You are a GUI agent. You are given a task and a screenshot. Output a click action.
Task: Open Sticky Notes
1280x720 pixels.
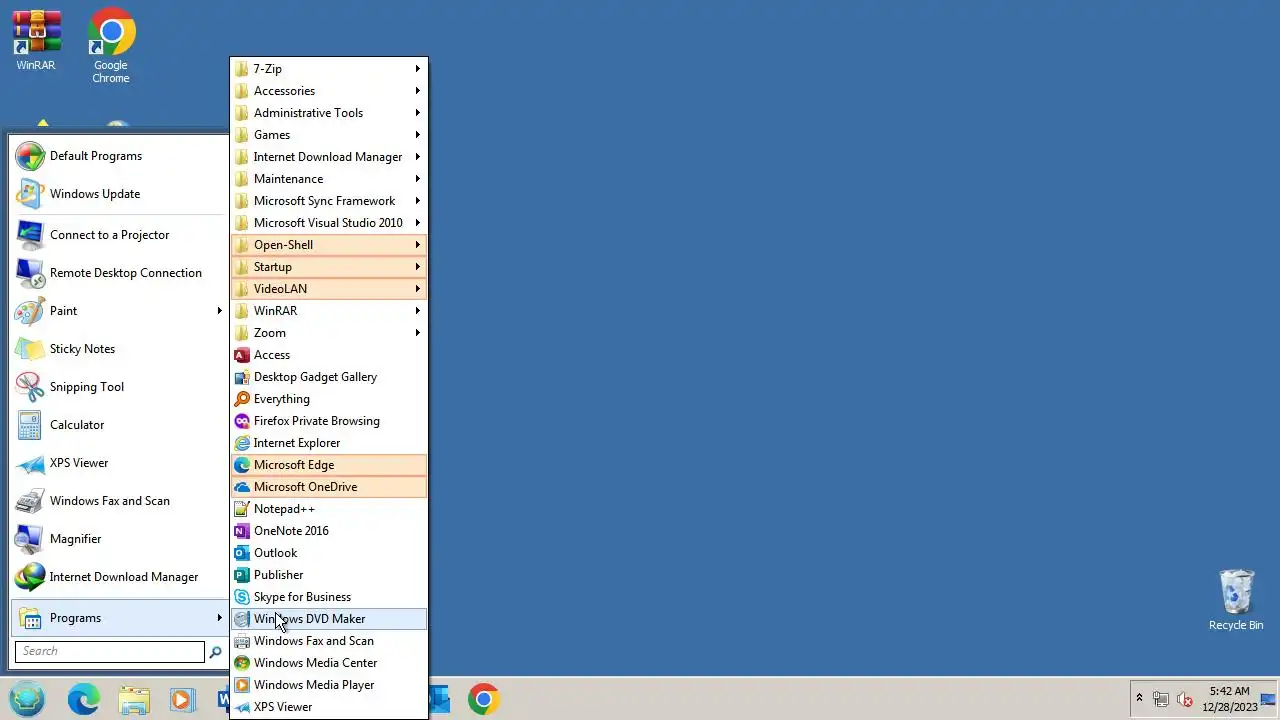[x=119, y=349]
